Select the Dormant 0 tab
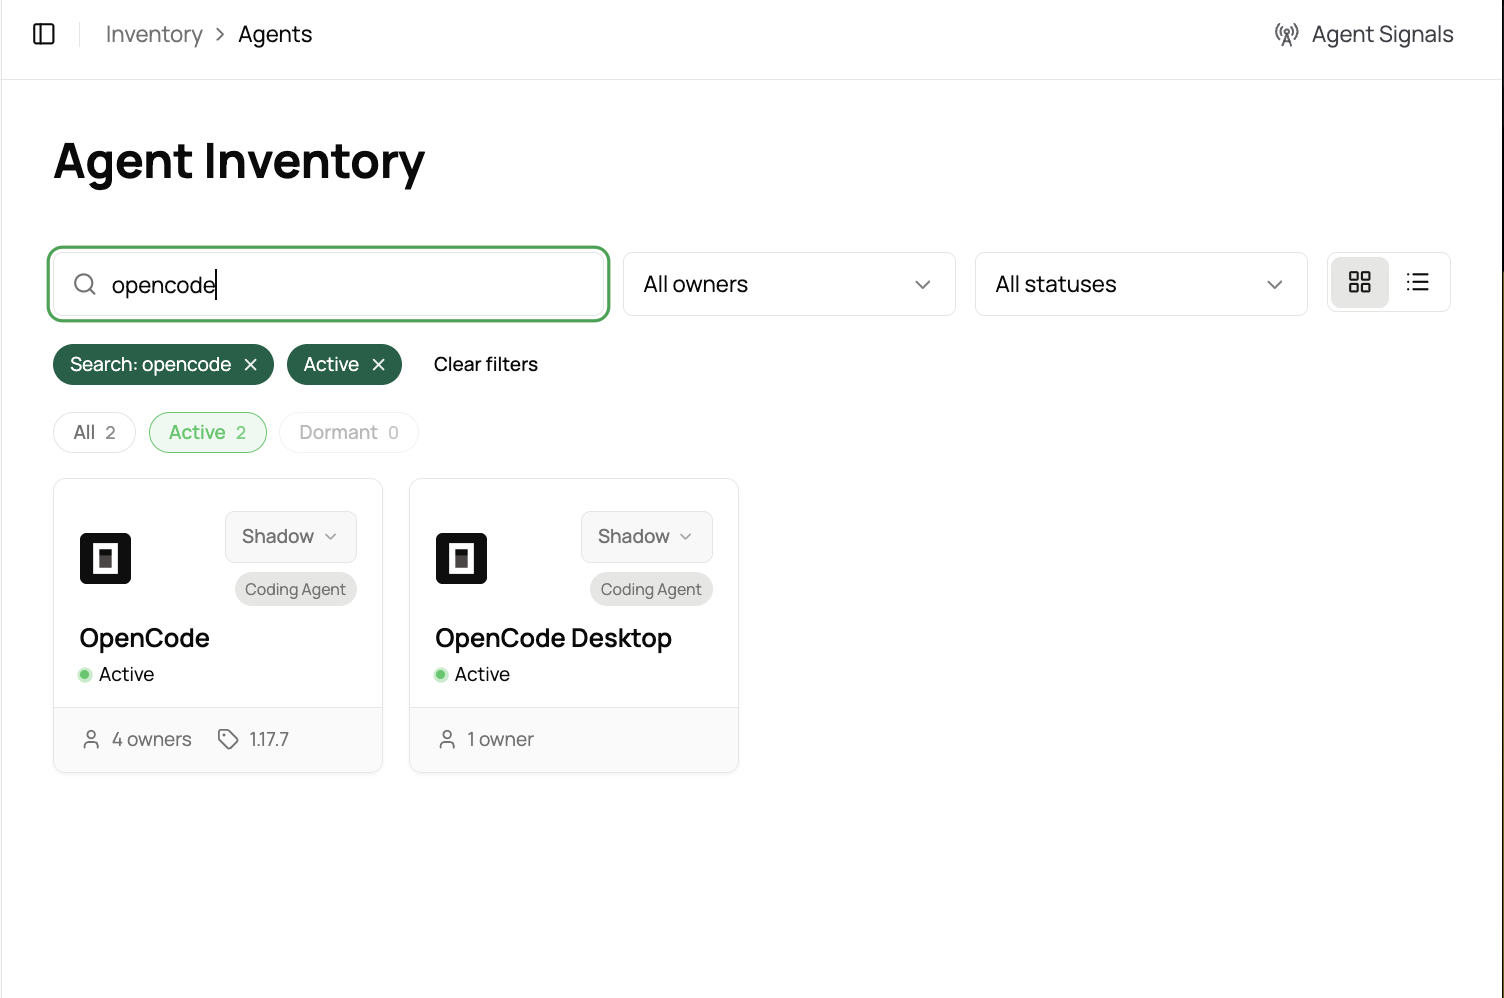Screen dimensions: 1504x998 point(349,433)
